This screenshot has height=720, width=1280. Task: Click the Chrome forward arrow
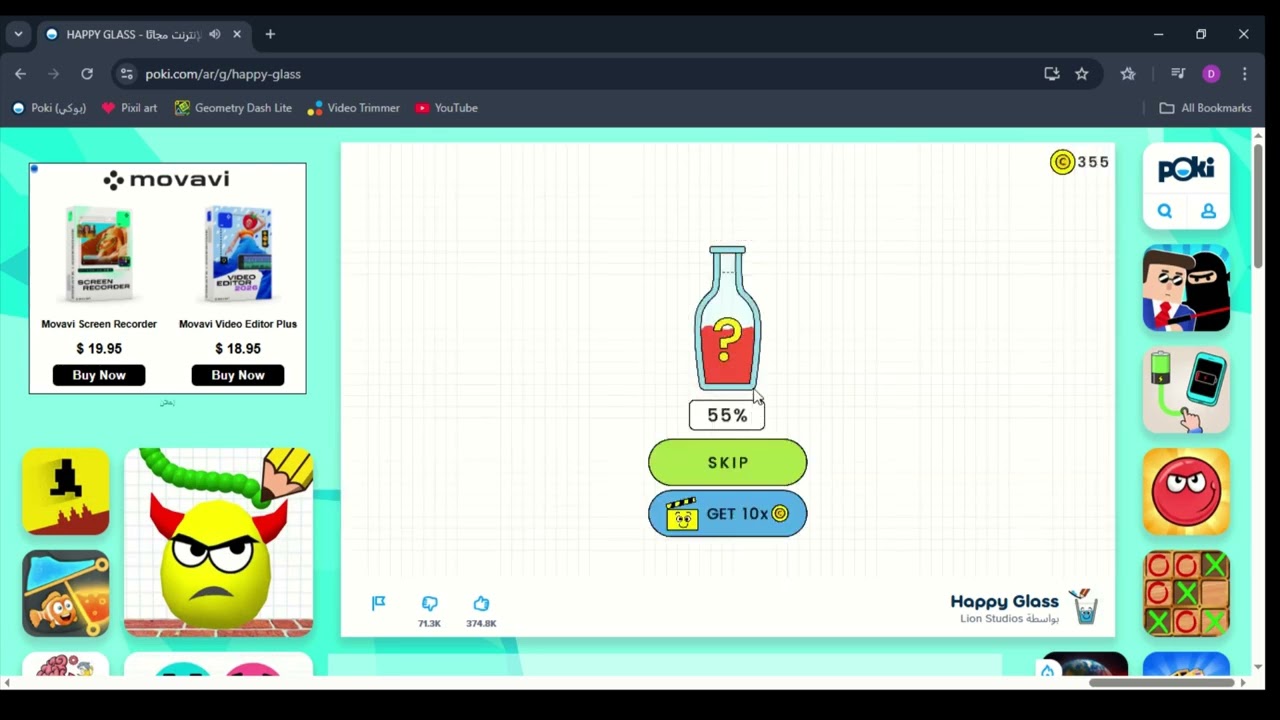[x=53, y=74]
